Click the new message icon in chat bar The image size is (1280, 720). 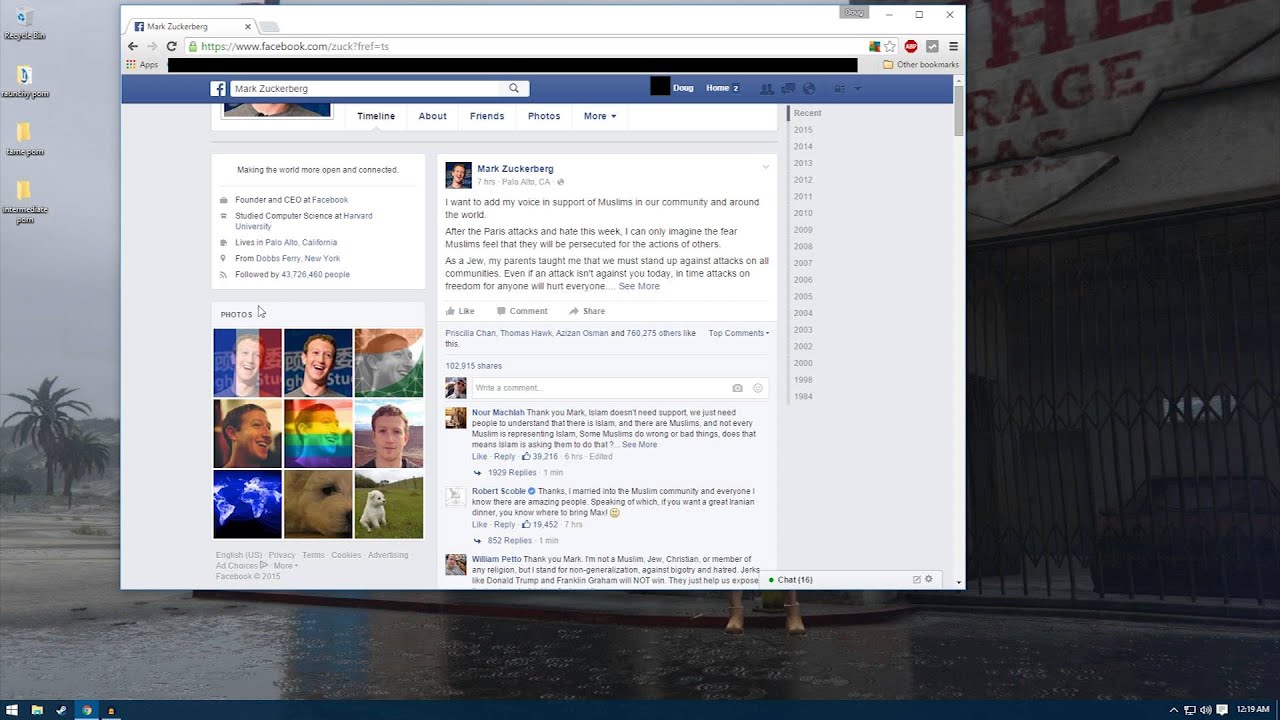[917, 579]
